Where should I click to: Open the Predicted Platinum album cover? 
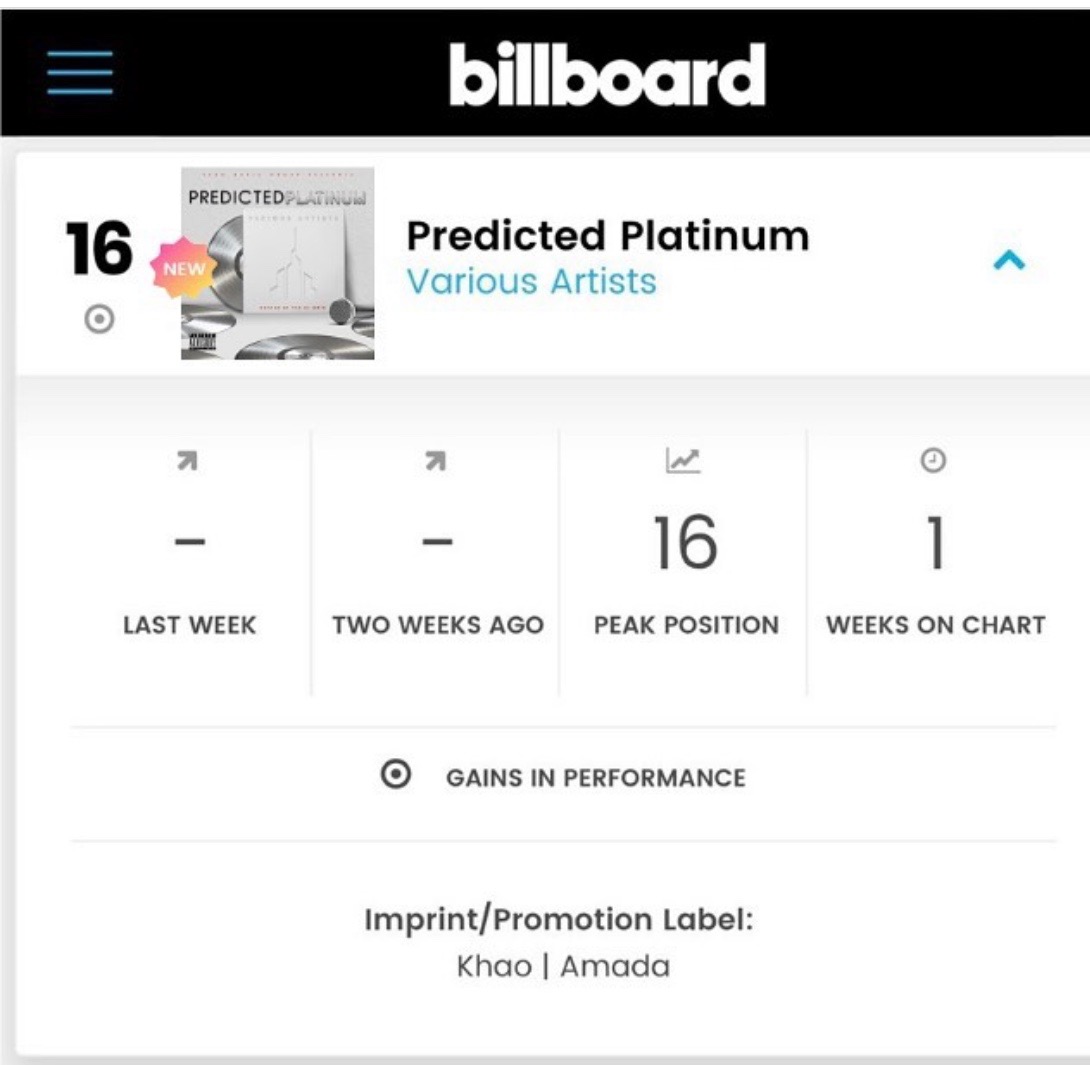point(278,263)
